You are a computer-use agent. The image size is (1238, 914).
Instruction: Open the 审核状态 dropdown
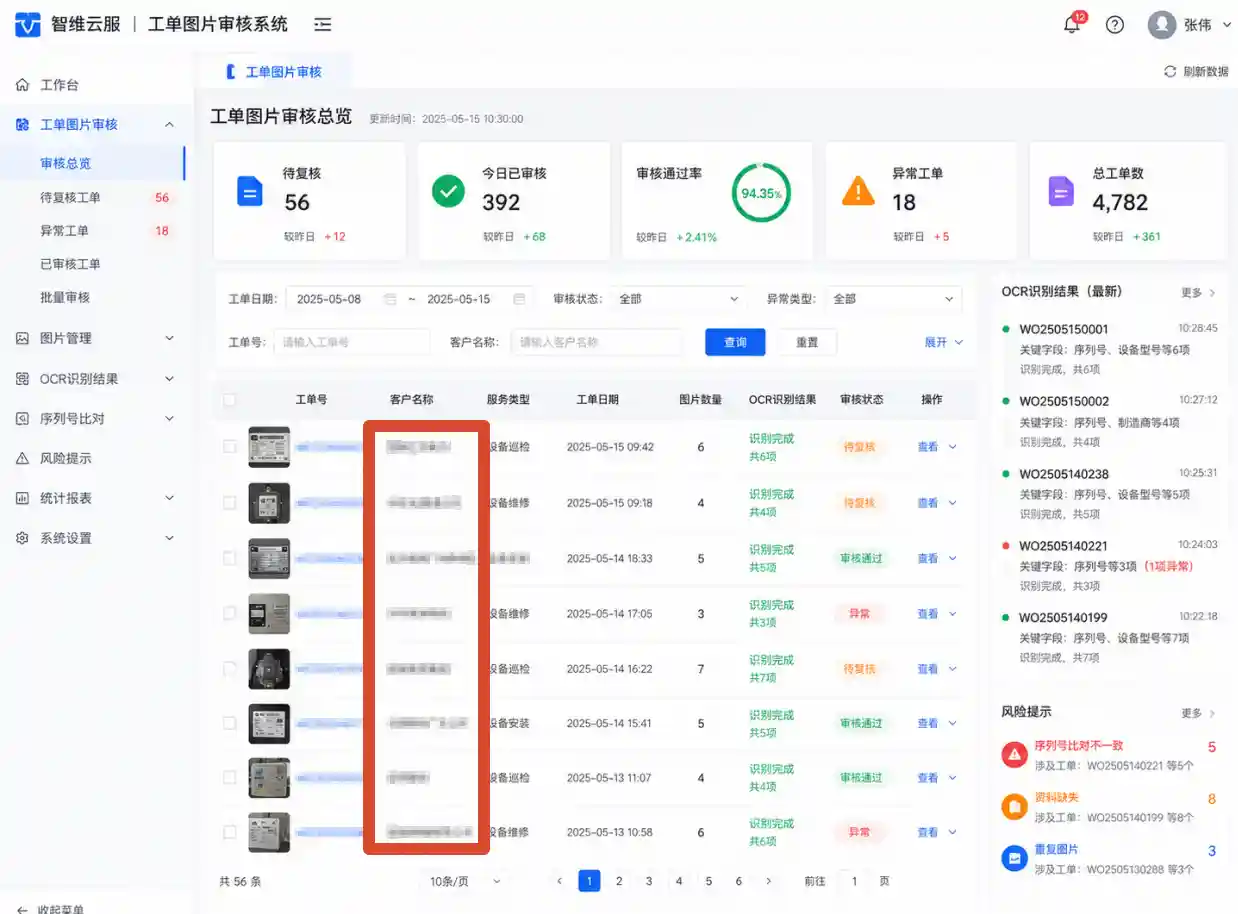point(679,299)
